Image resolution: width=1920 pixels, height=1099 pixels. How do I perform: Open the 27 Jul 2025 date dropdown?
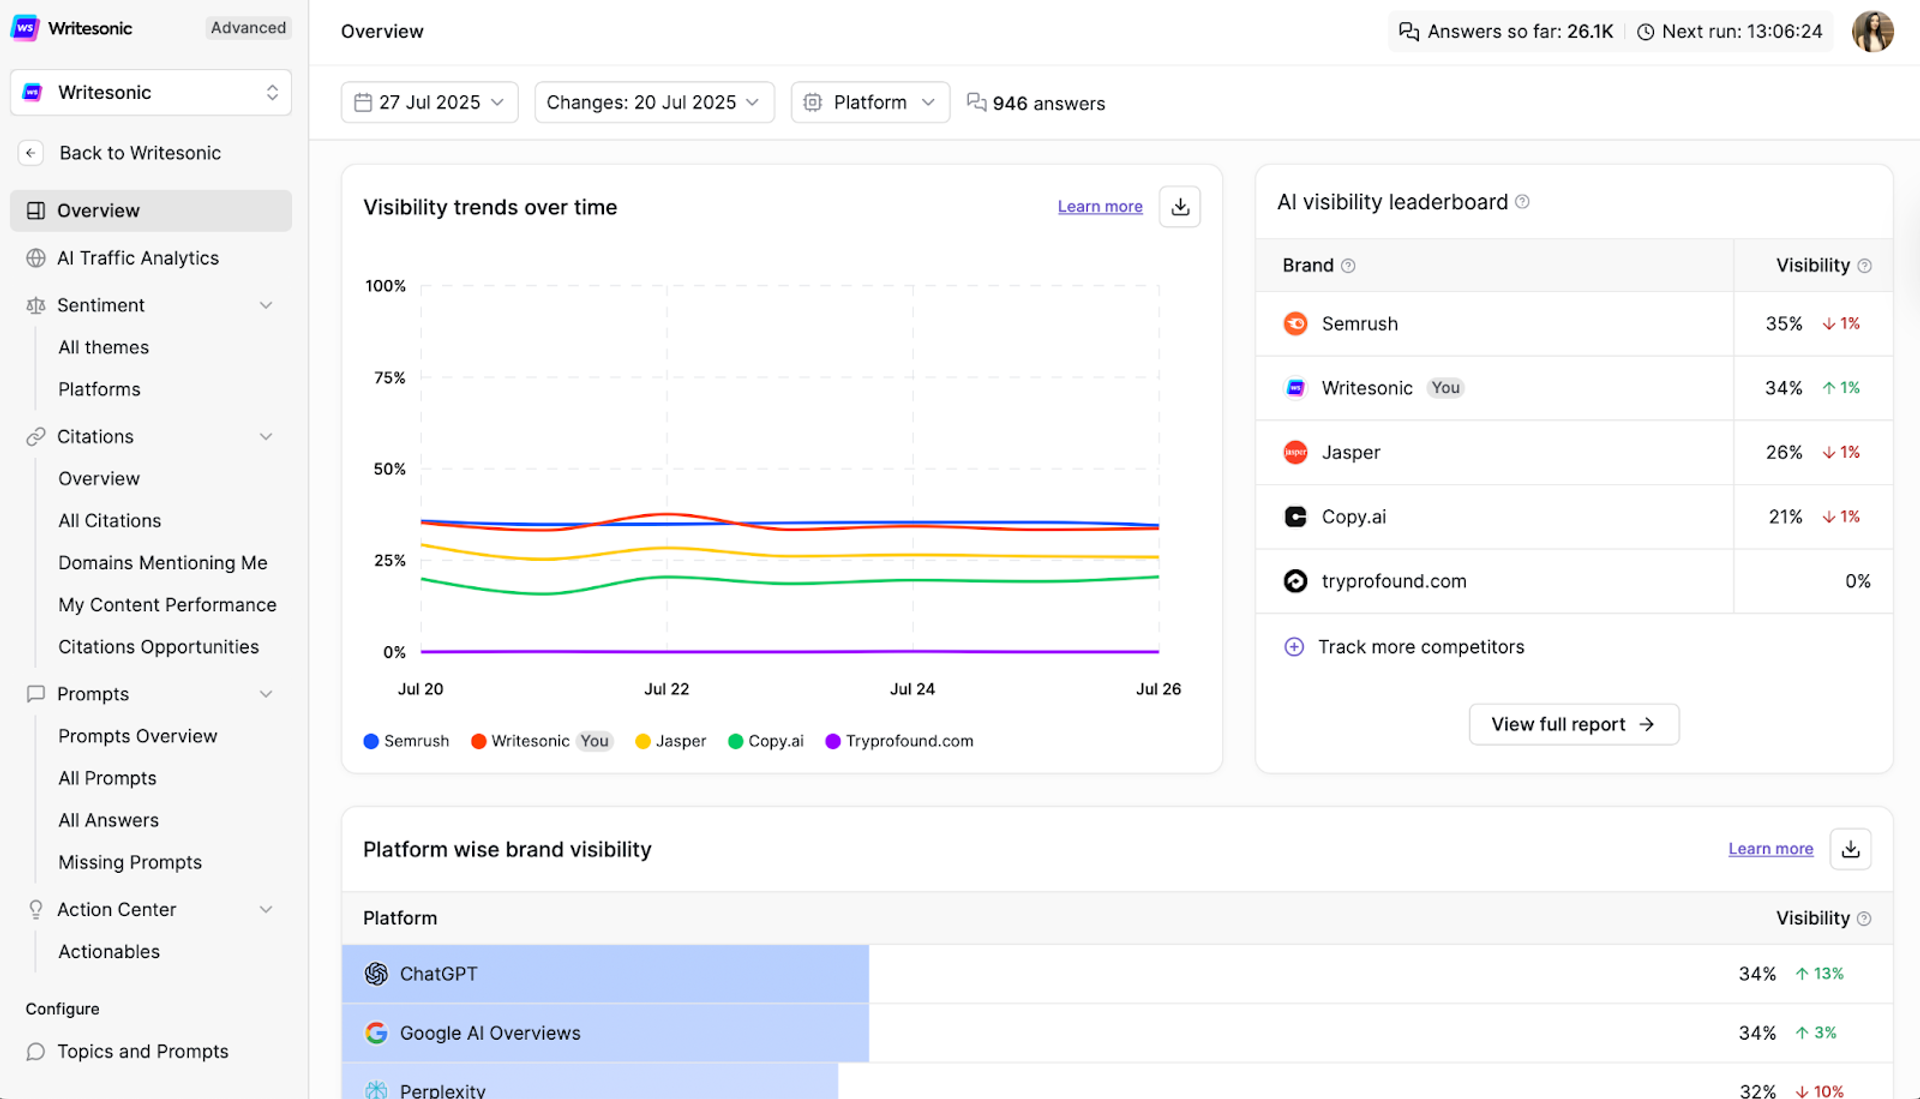coord(429,103)
